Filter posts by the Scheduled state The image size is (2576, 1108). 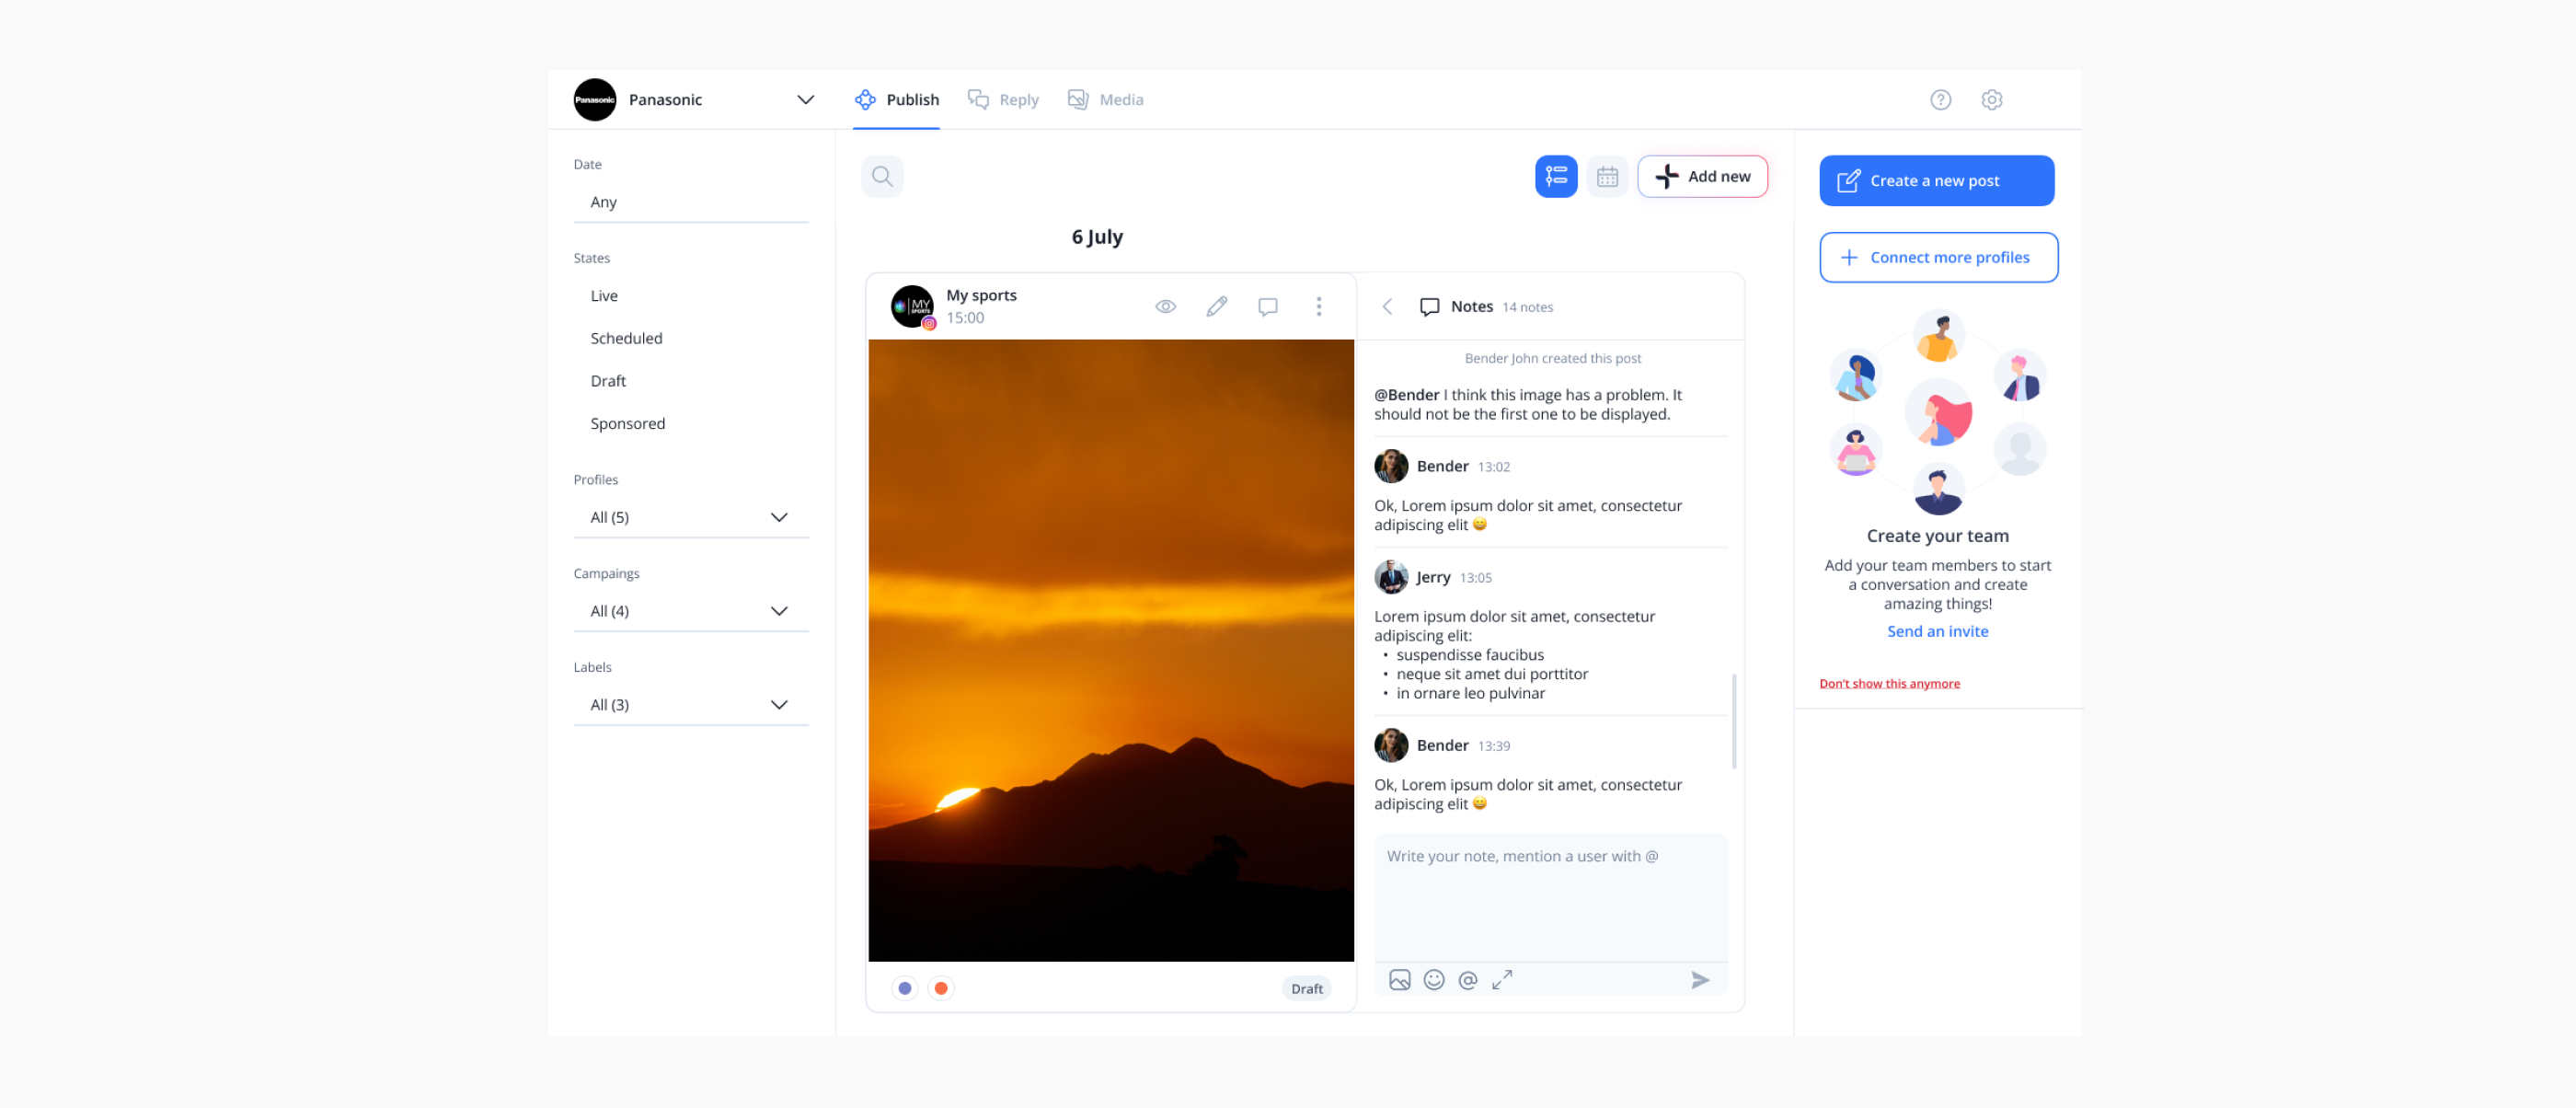pyautogui.click(x=626, y=338)
